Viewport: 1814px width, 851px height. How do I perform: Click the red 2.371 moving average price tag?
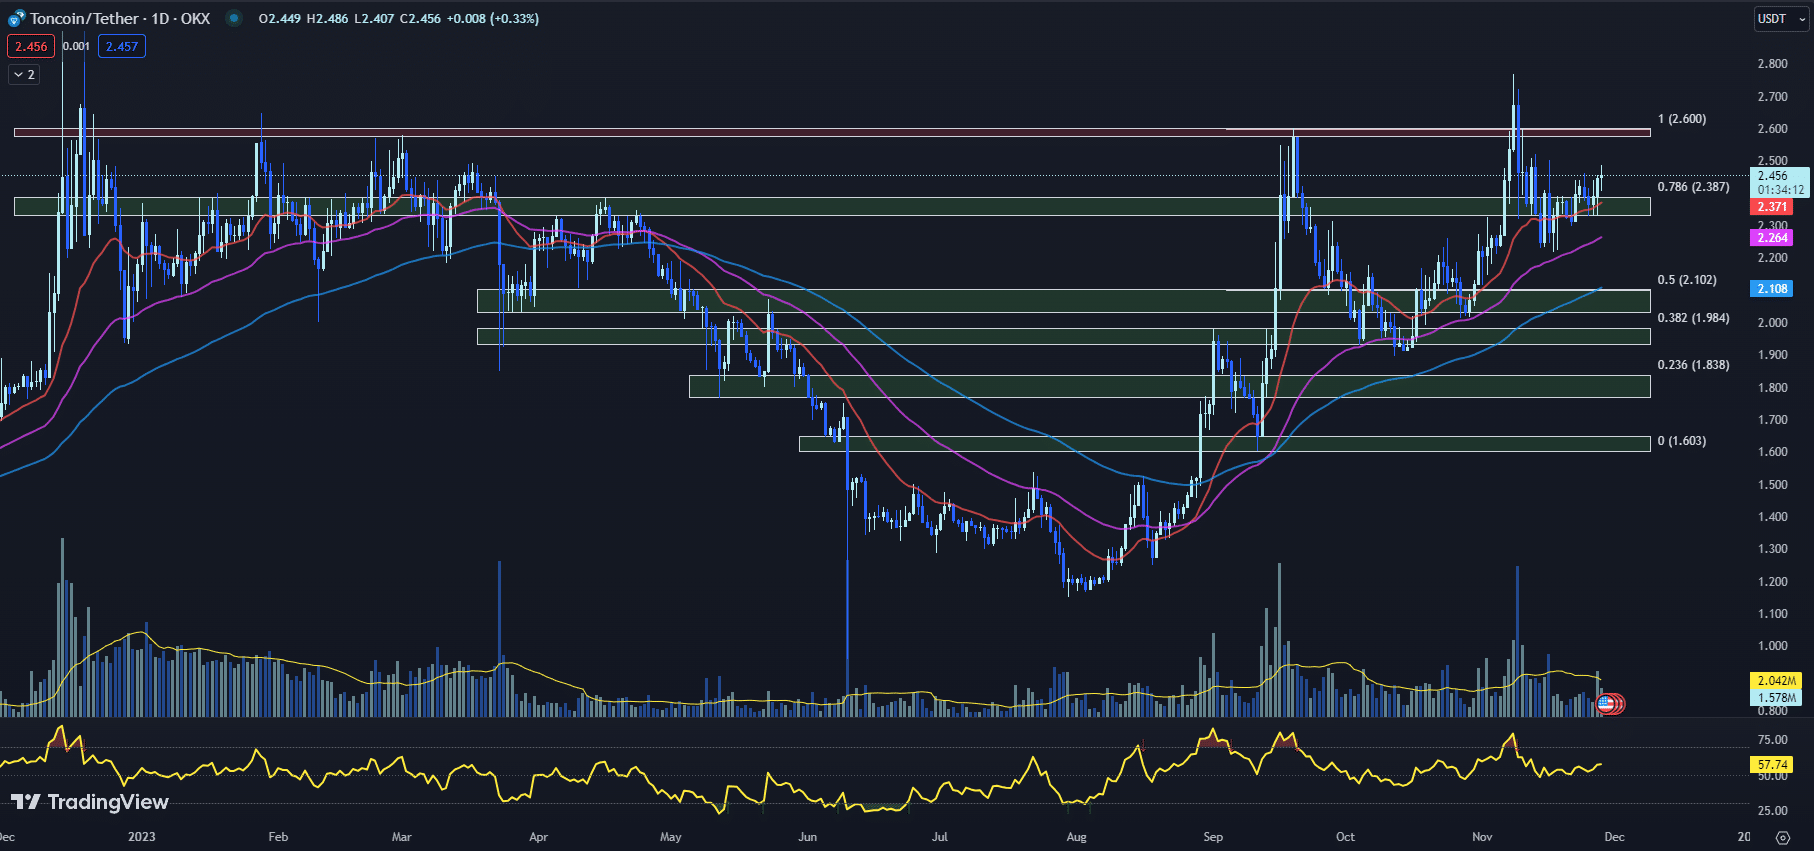point(1772,207)
